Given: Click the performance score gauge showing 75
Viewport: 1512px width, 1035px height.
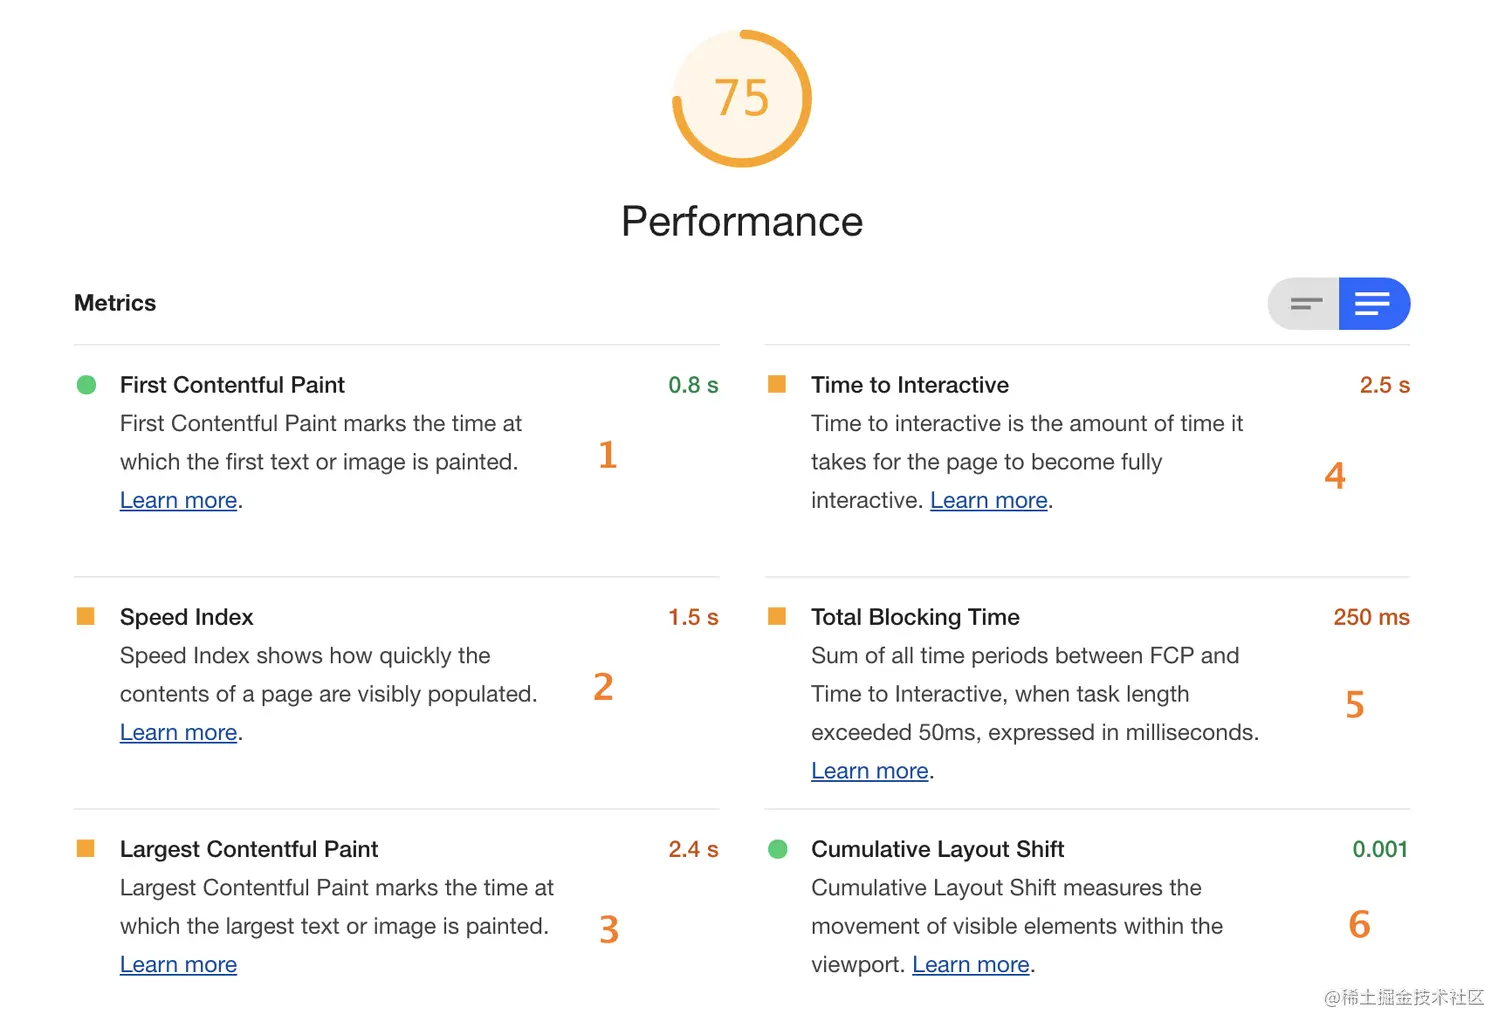Looking at the screenshot, I should coord(741,99).
